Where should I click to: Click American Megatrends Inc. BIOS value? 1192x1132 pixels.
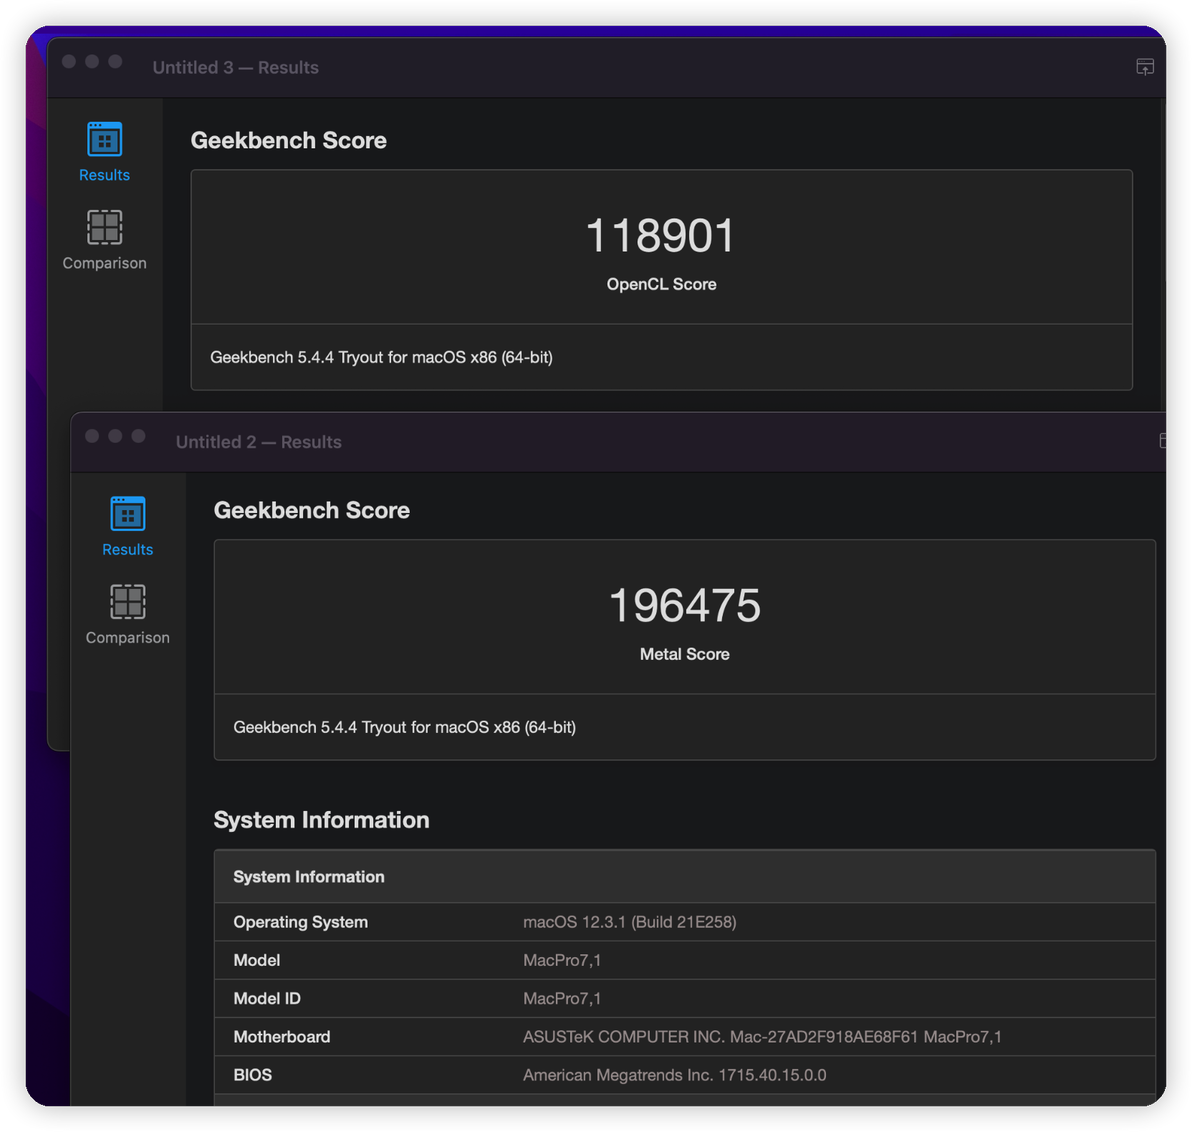674,1075
